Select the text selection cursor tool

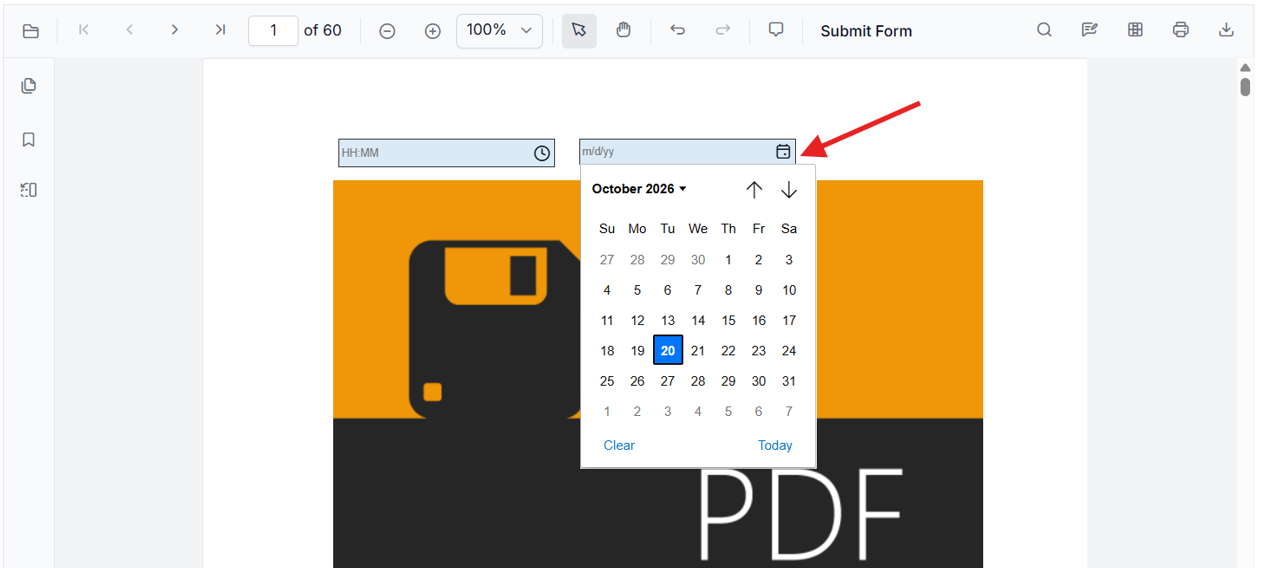(579, 31)
